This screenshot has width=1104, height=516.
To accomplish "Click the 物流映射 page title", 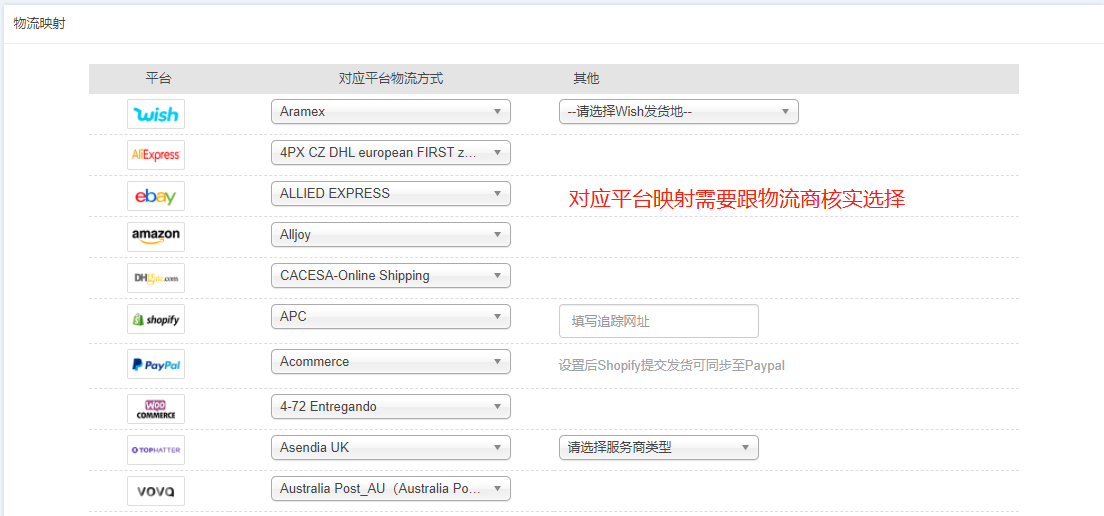I will (40, 23).
